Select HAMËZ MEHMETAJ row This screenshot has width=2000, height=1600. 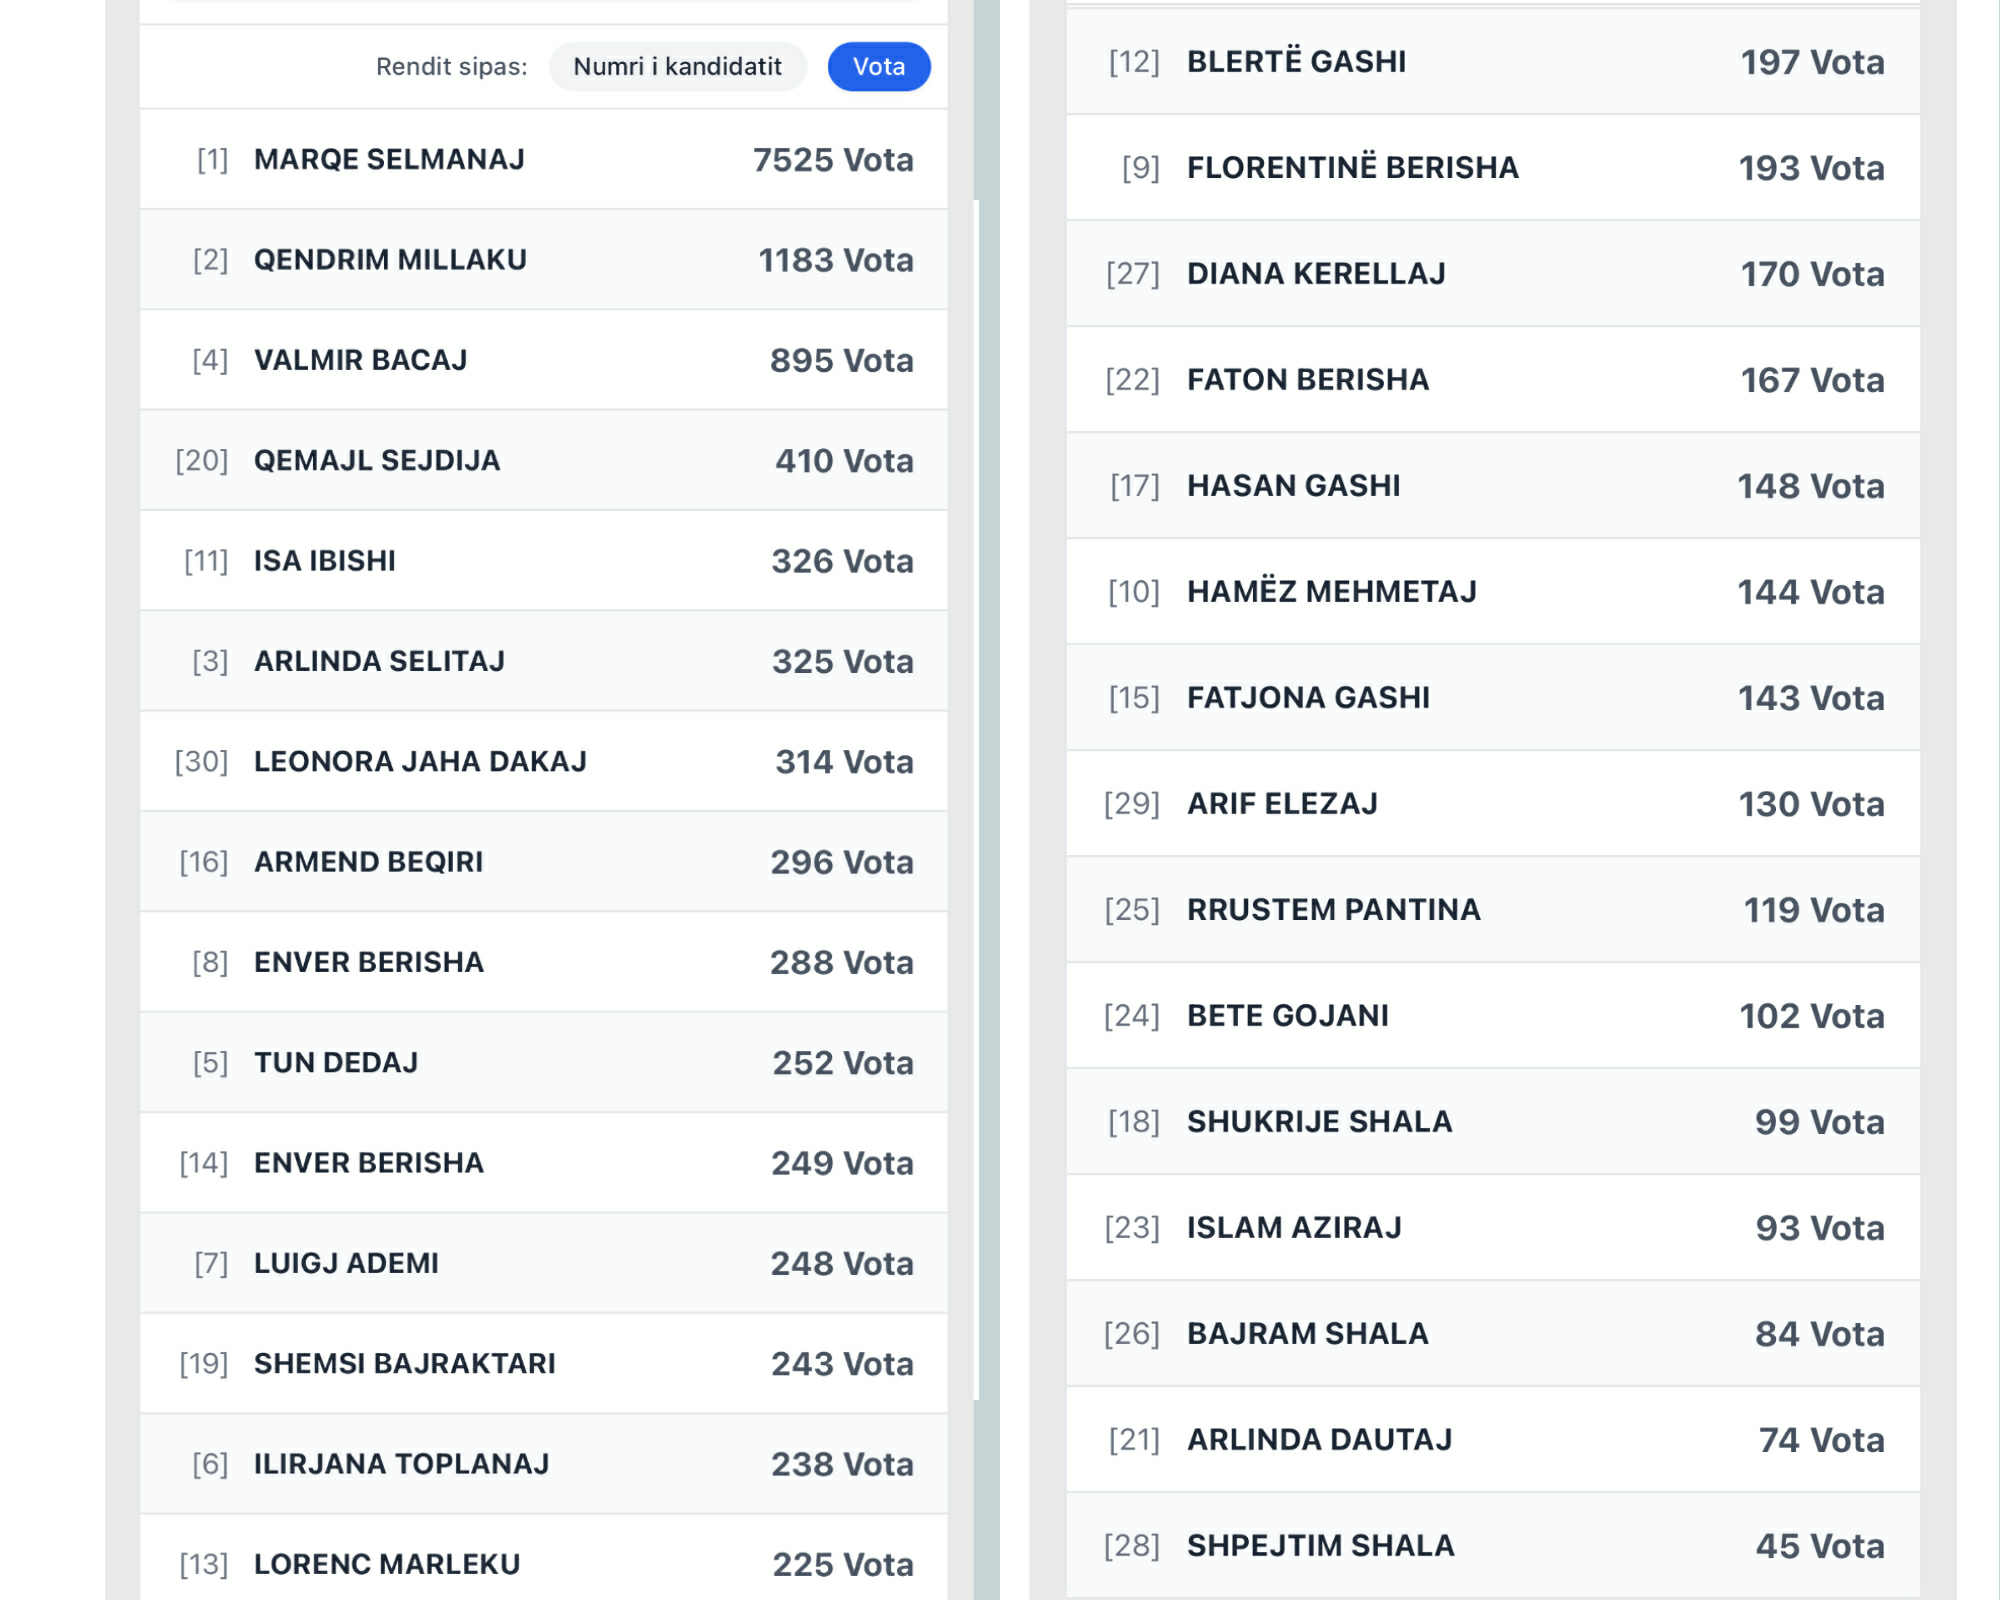coord(1492,592)
